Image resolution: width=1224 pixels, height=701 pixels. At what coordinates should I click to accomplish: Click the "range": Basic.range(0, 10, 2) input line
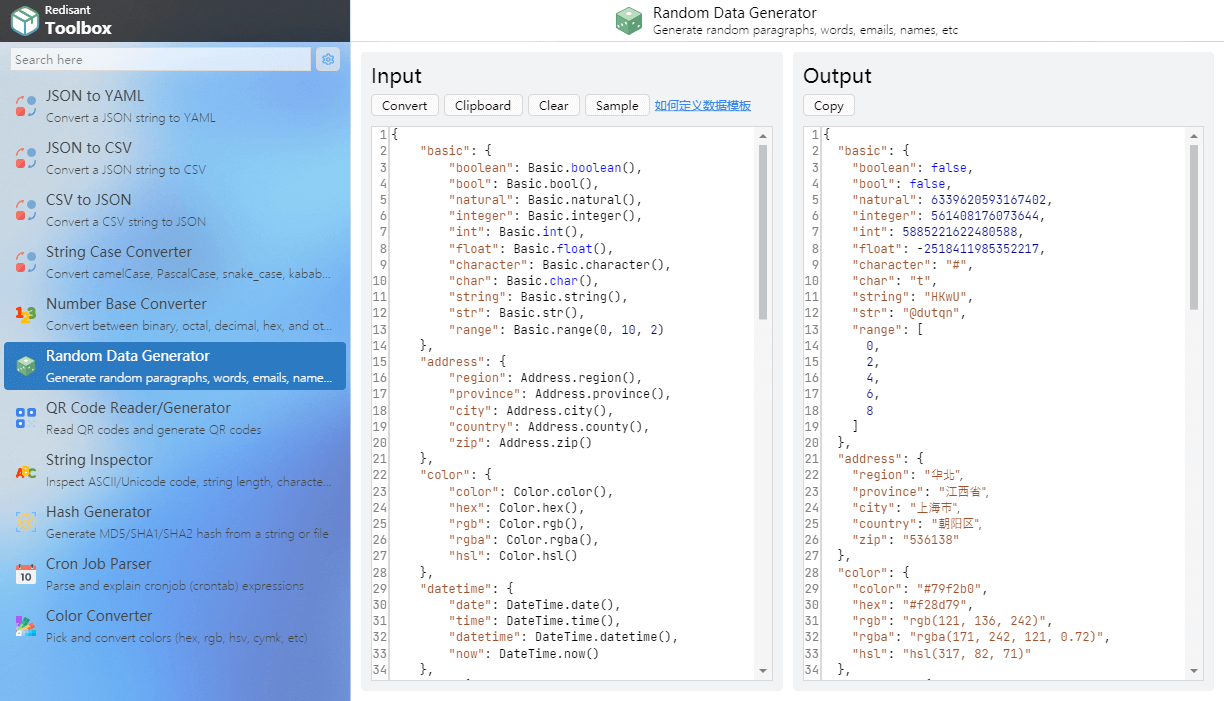pyautogui.click(x=556, y=329)
